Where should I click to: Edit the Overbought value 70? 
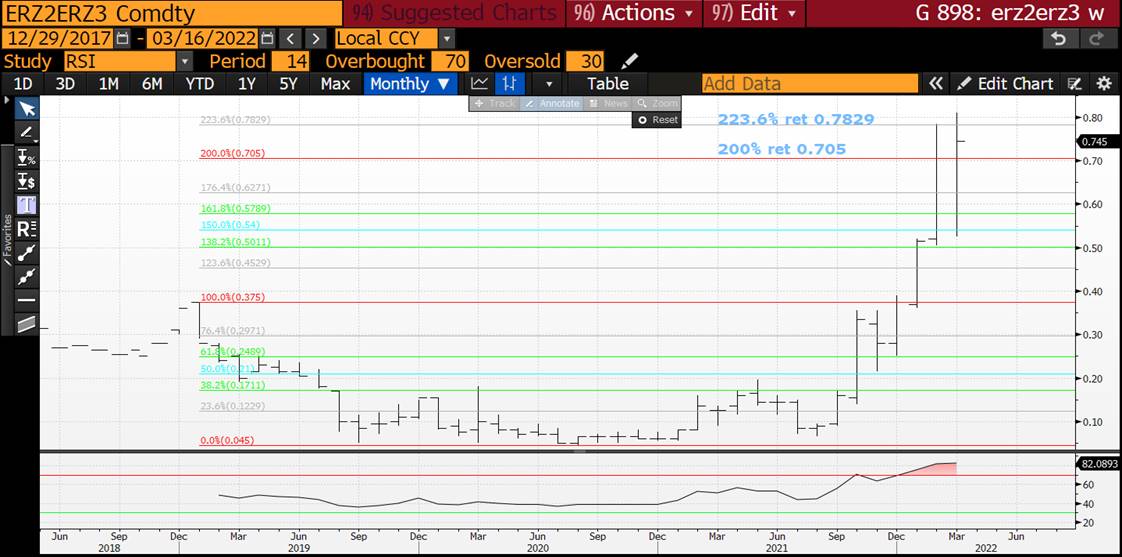tap(450, 61)
